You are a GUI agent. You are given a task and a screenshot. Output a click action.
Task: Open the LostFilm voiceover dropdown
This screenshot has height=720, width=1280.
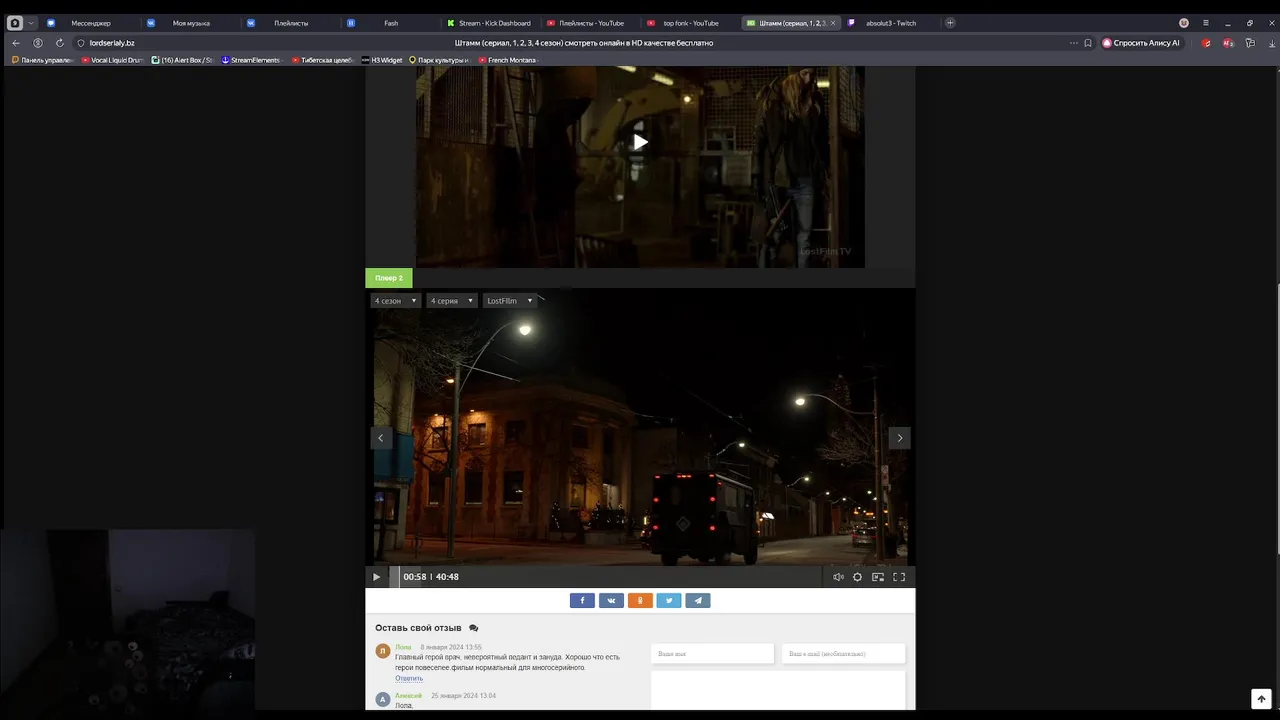pyautogui.click(x=510, y=301)
